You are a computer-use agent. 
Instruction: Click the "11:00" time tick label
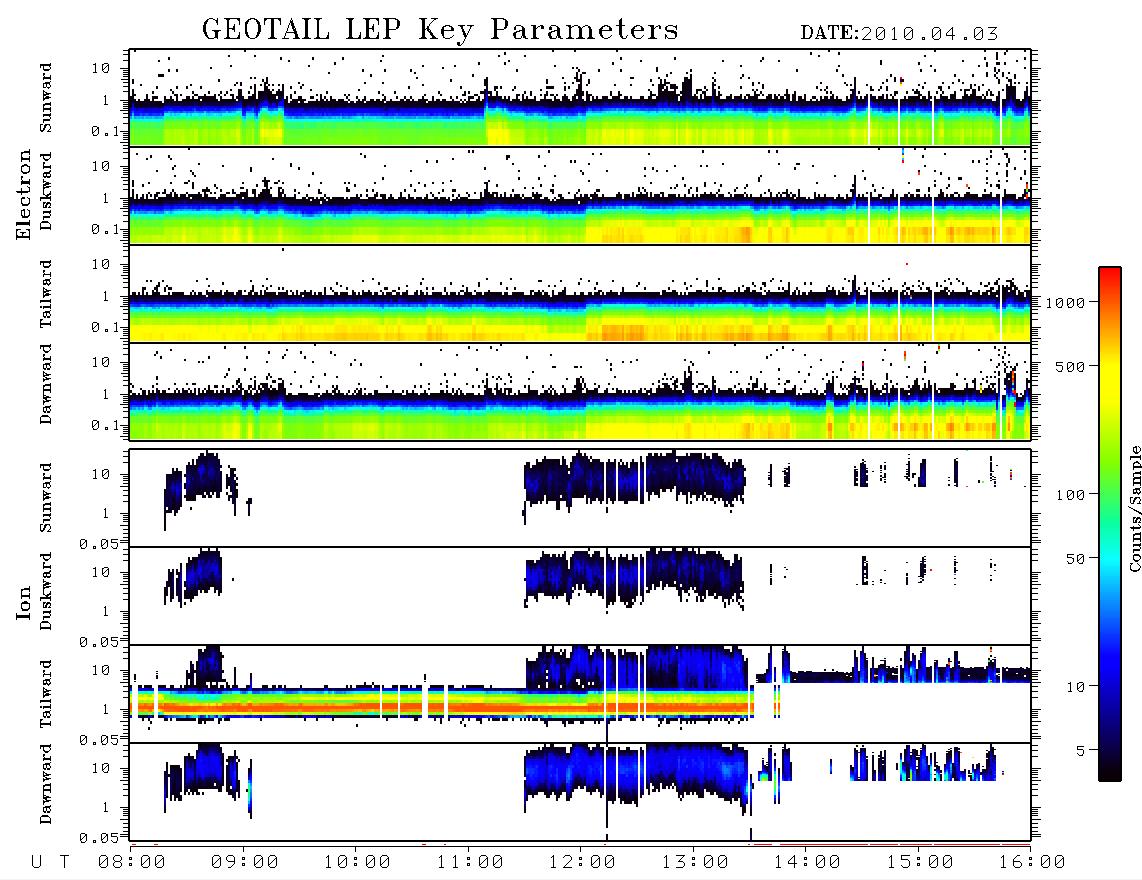click(x=470, y=863)
